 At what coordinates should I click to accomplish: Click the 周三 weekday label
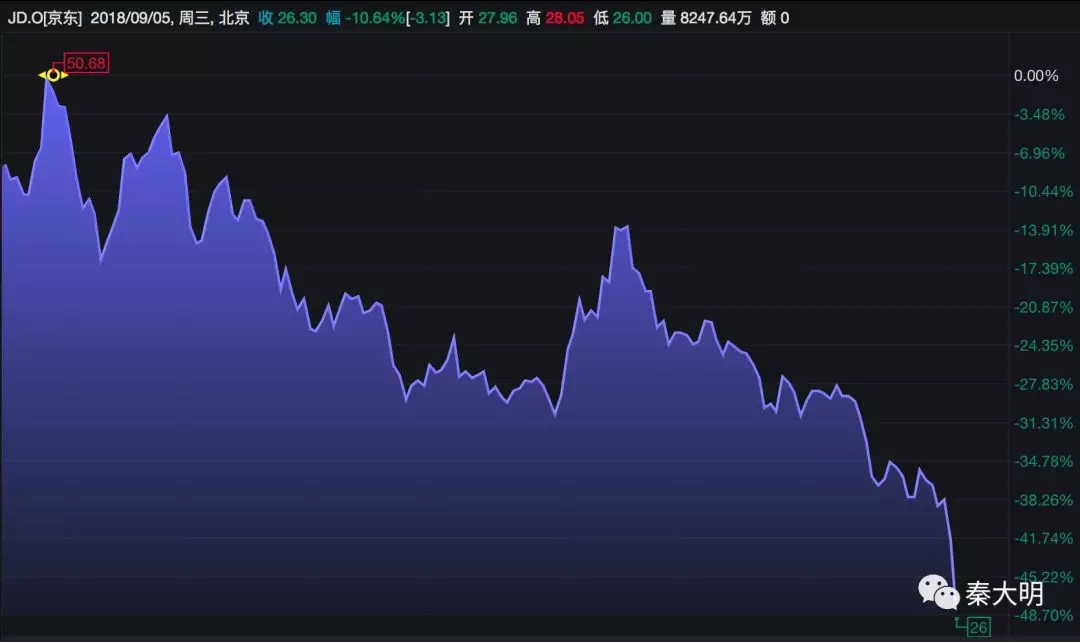[194, 18]
